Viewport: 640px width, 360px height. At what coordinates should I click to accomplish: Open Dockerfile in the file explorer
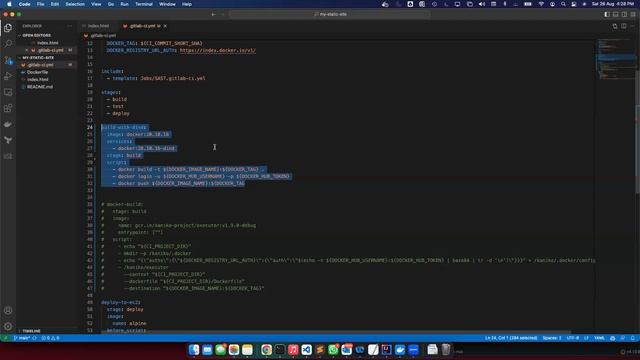coord(37,72)
